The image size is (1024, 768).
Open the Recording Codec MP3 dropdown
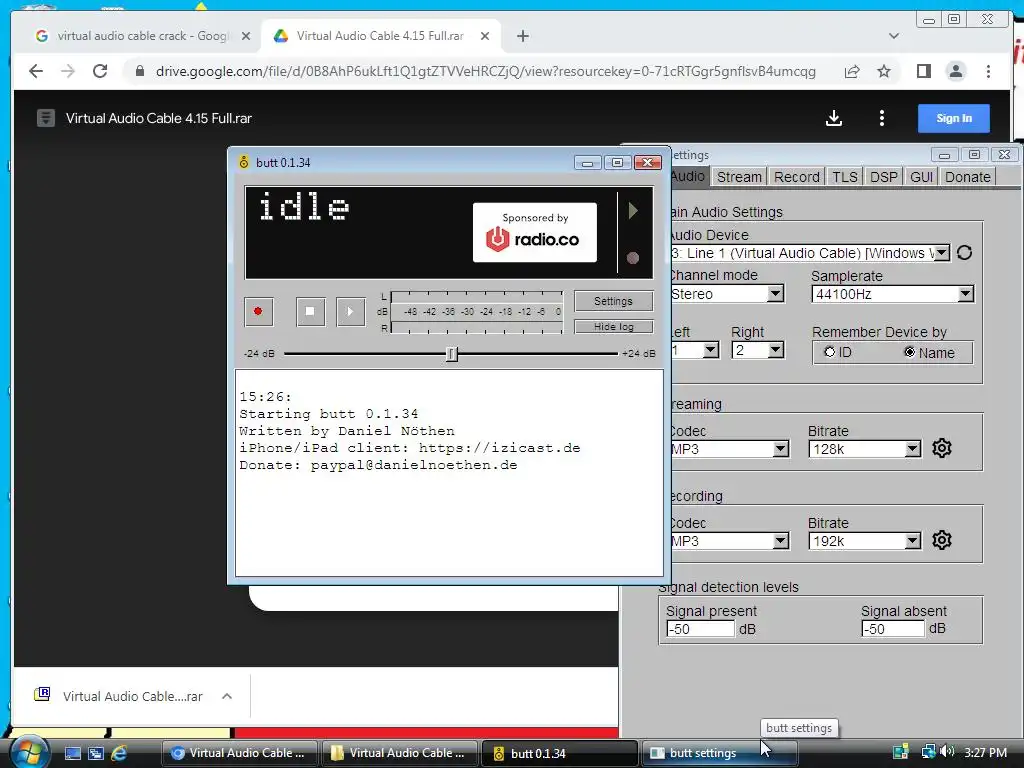point(780,541)
